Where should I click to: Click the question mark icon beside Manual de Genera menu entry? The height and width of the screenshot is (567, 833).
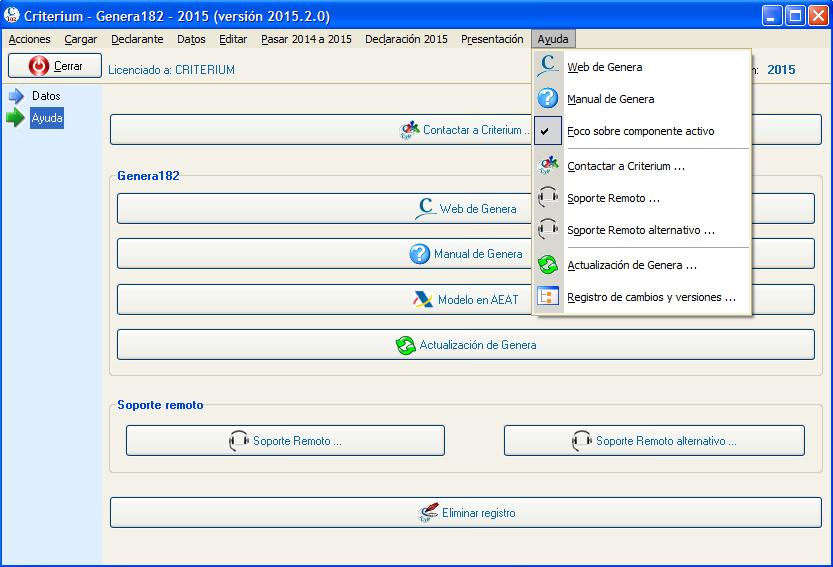(x=548, y=98)
